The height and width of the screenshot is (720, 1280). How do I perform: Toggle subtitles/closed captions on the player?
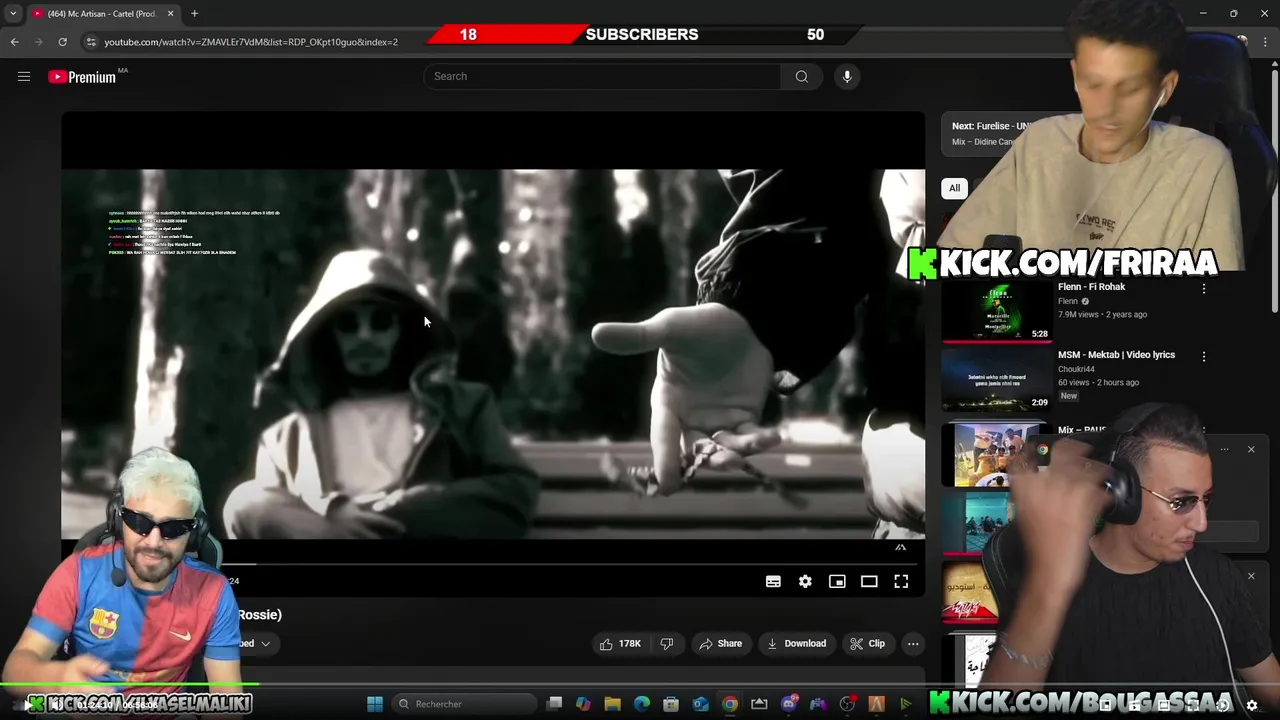(x=773, y=581)
